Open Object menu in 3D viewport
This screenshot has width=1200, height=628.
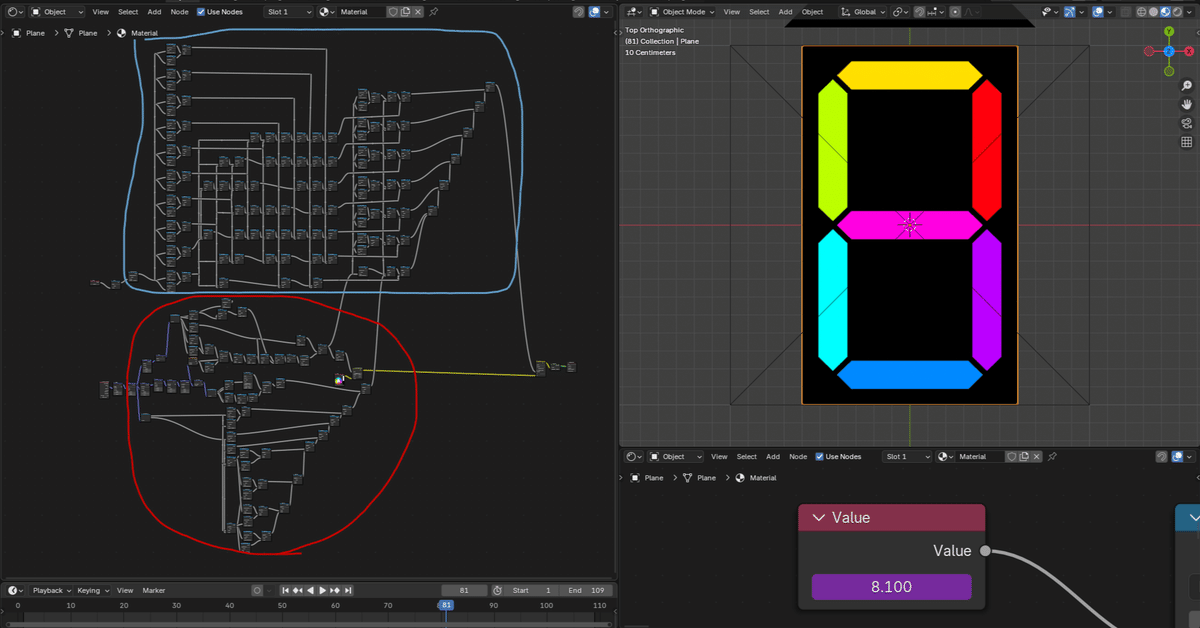812,12
